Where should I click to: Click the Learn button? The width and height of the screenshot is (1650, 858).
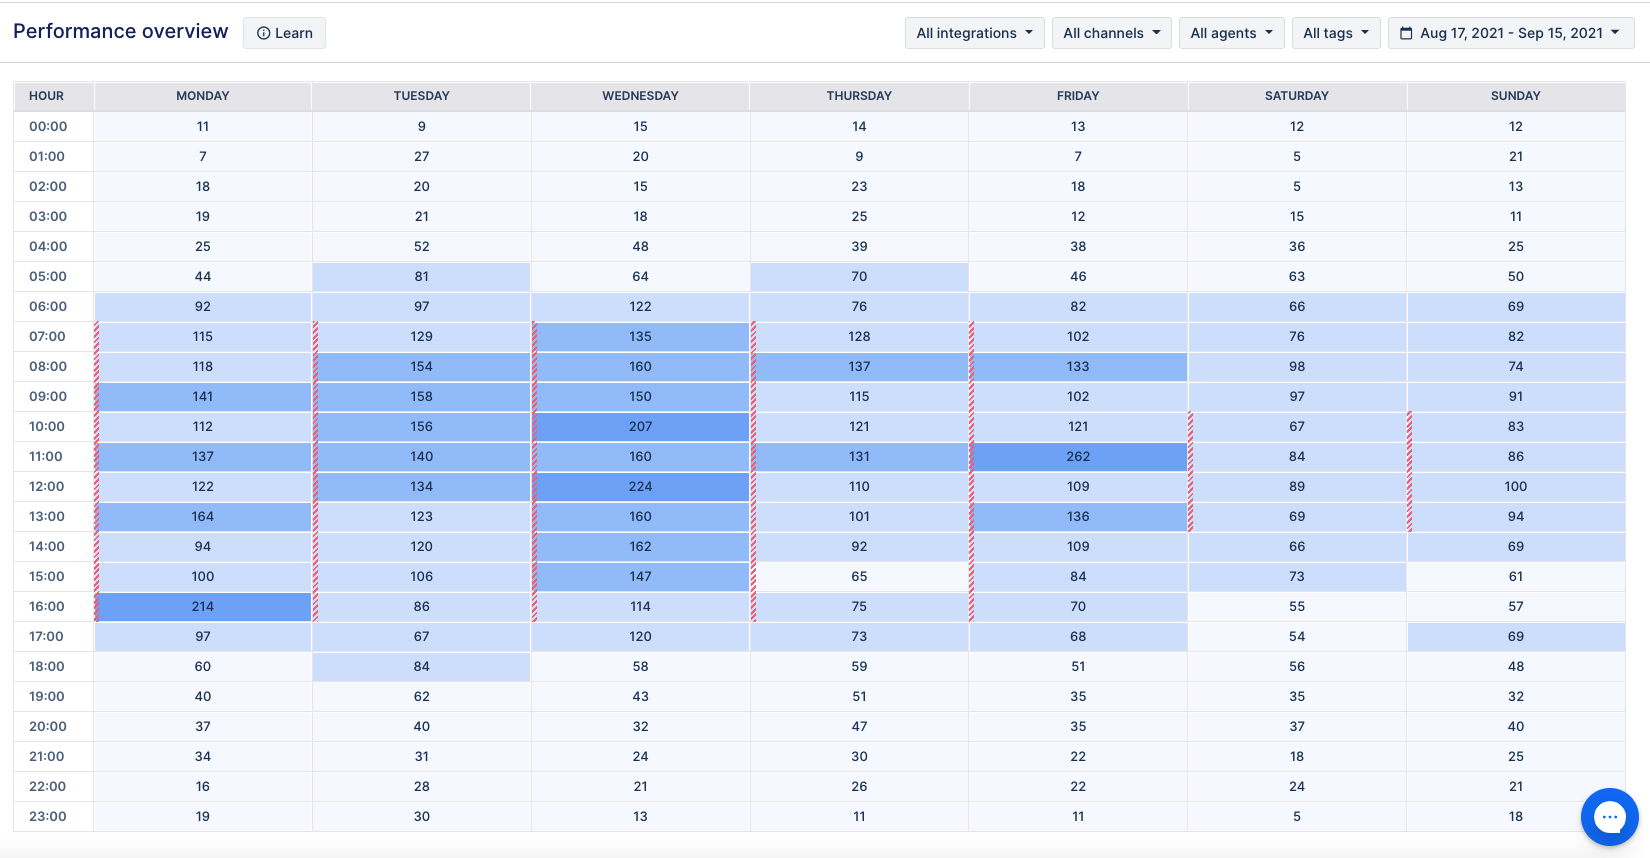284,33
